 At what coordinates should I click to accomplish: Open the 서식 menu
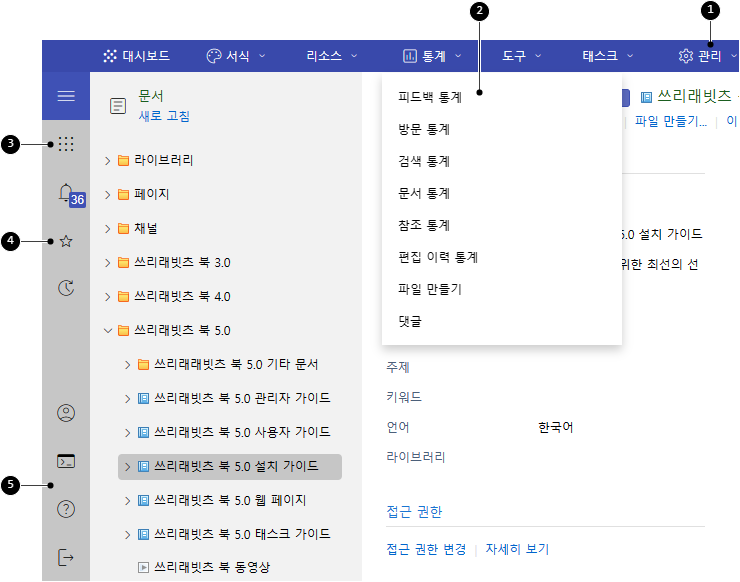(x=235, y=56)
